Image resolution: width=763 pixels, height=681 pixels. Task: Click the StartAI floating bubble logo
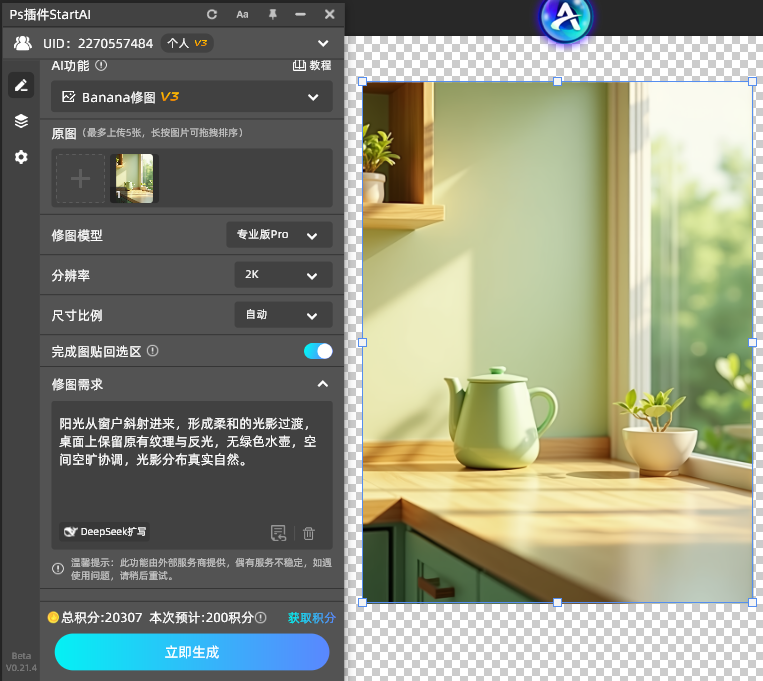point(566,18)
